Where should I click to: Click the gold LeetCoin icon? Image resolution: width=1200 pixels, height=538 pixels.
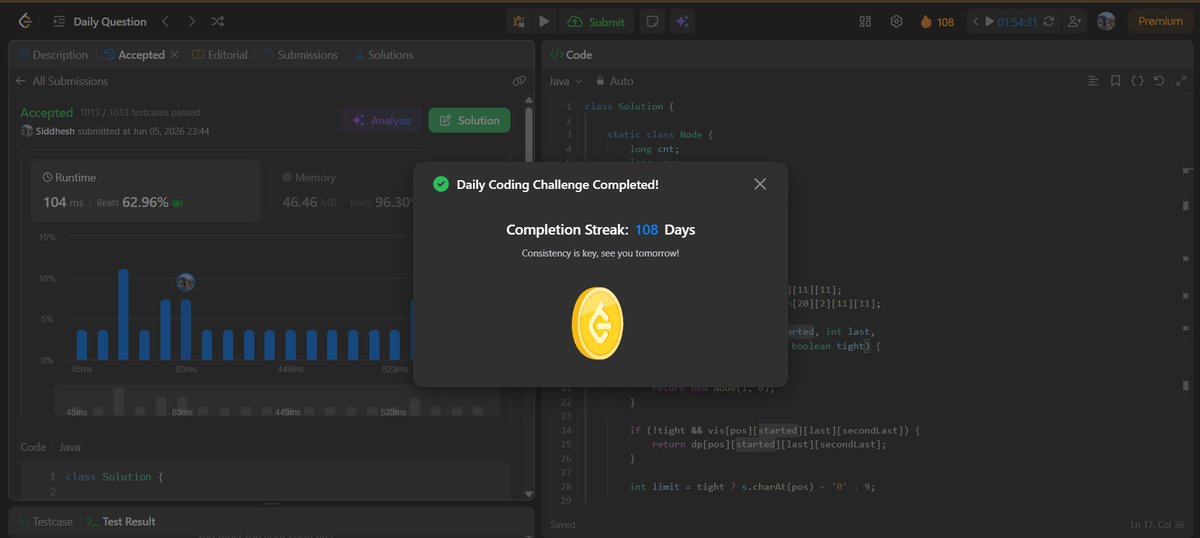(598, 324)
